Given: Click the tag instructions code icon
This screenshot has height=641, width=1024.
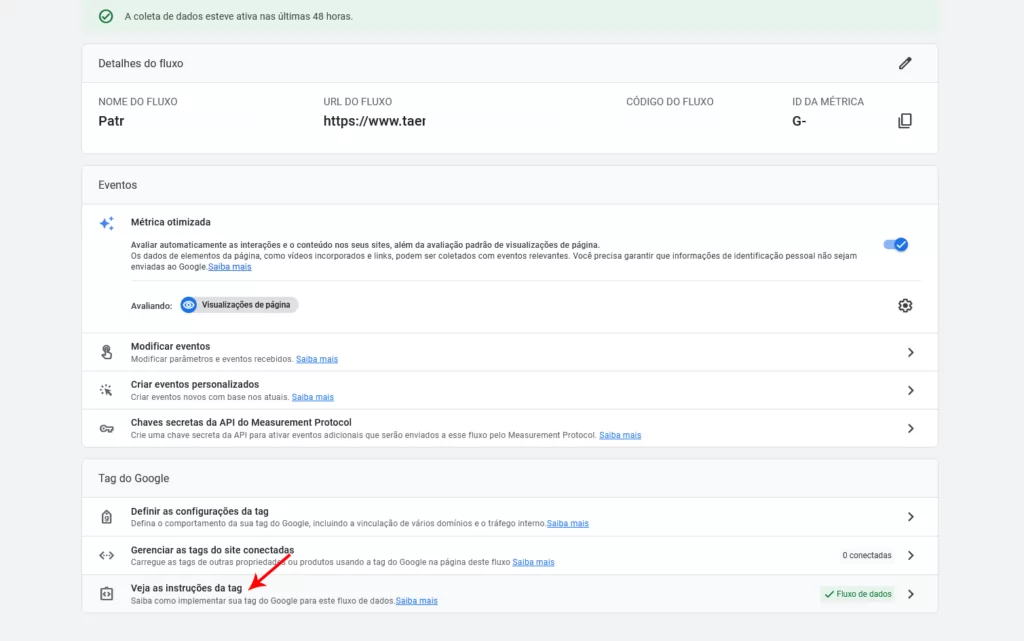Looking at the screenshot, I should pyautogui.click(x=106, y=594).
